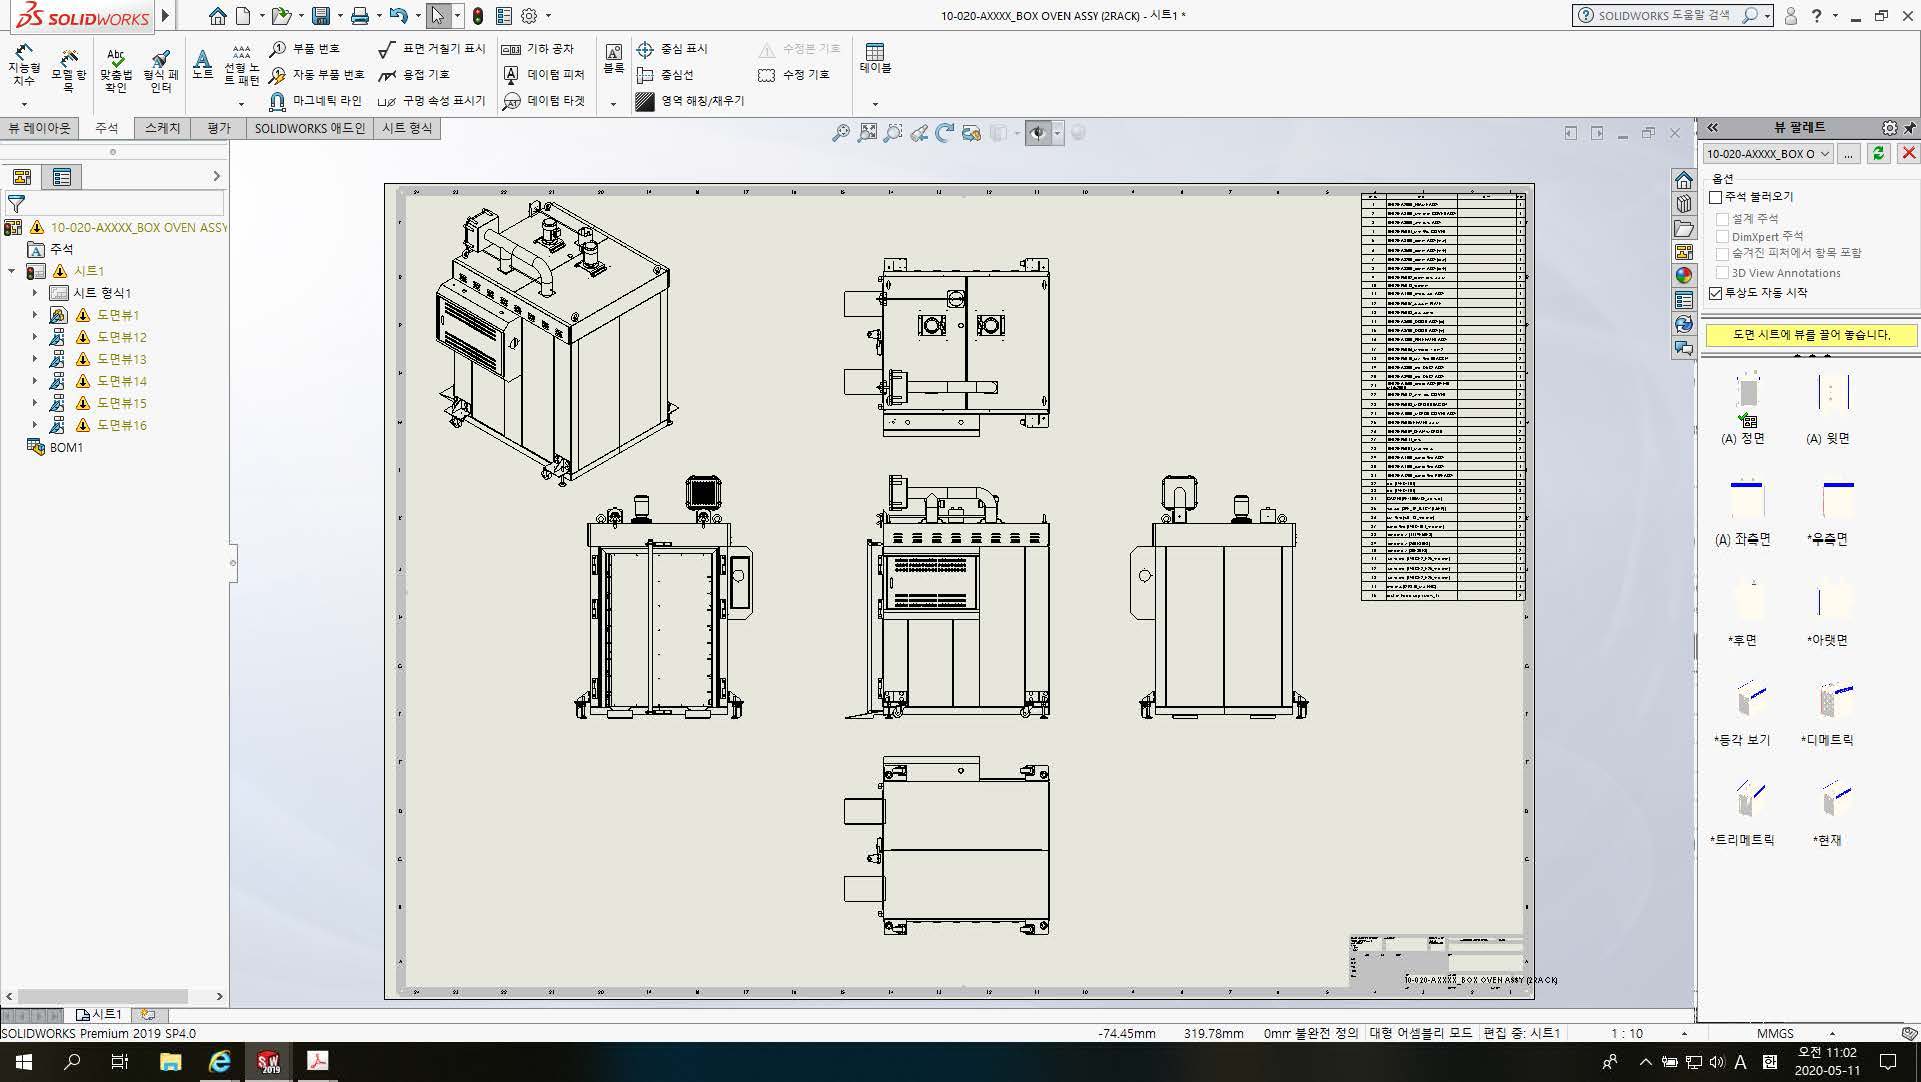1921x1082 pixels.
Task: Expand the 도면뷰12 tree item
Action: (x=34, y=337)
